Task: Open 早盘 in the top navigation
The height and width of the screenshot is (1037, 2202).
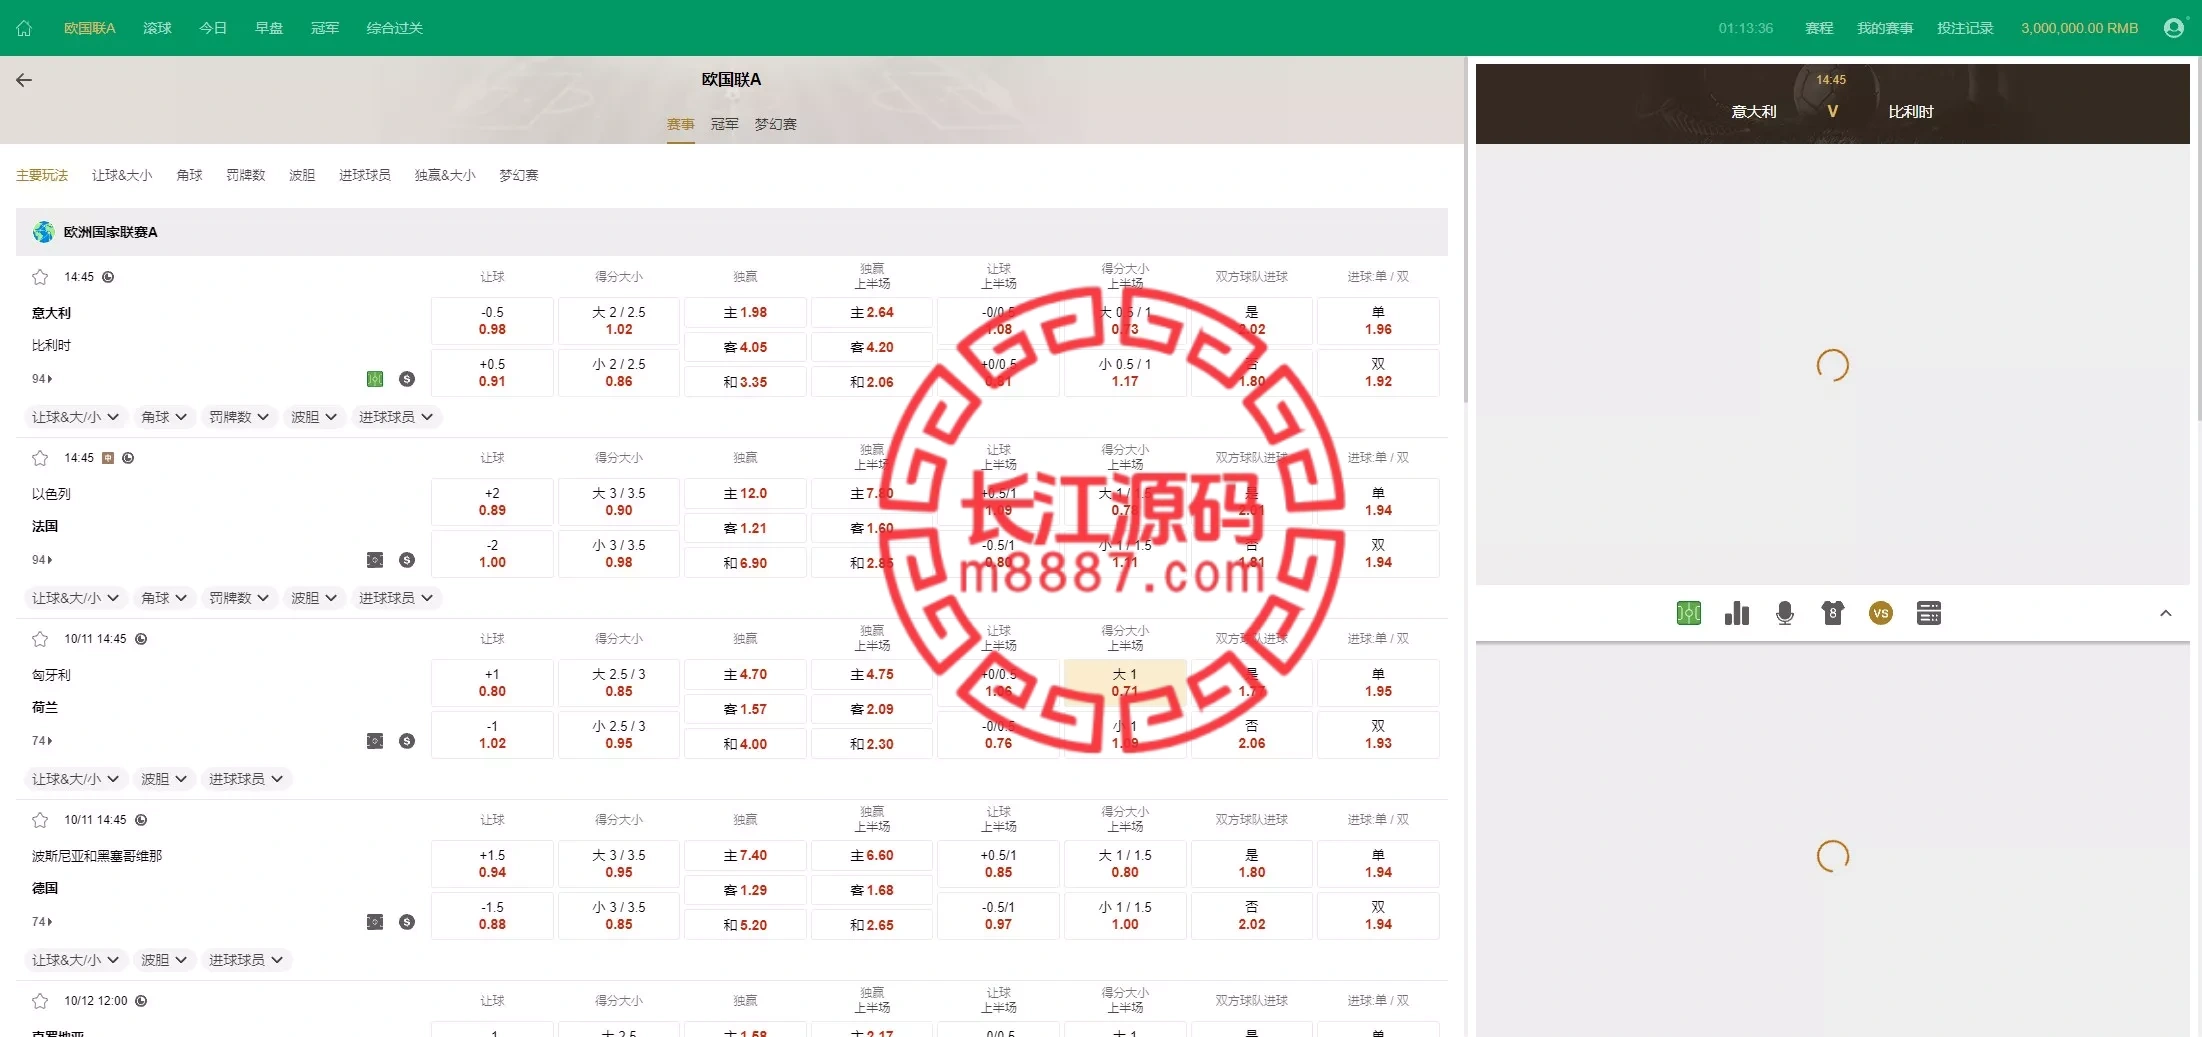Action: (269, 28)
